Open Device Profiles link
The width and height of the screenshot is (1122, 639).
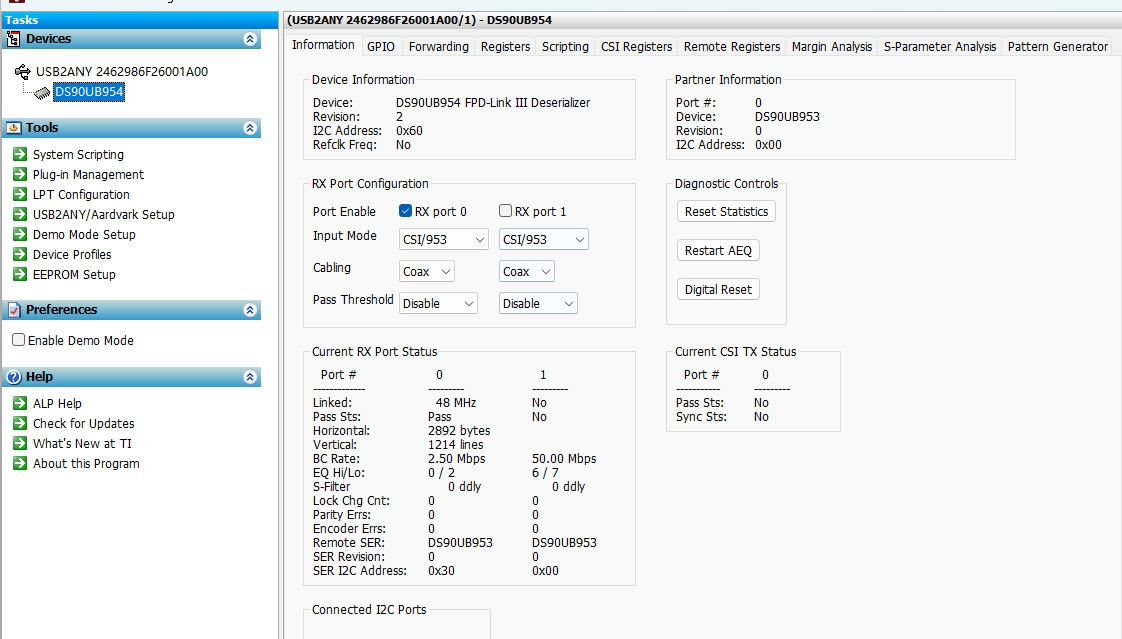(x=72, y=255)
